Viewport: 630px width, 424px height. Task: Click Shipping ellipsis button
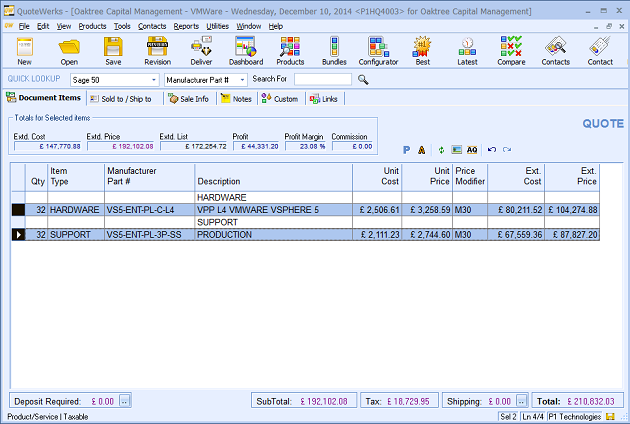[x=521, y=401]
